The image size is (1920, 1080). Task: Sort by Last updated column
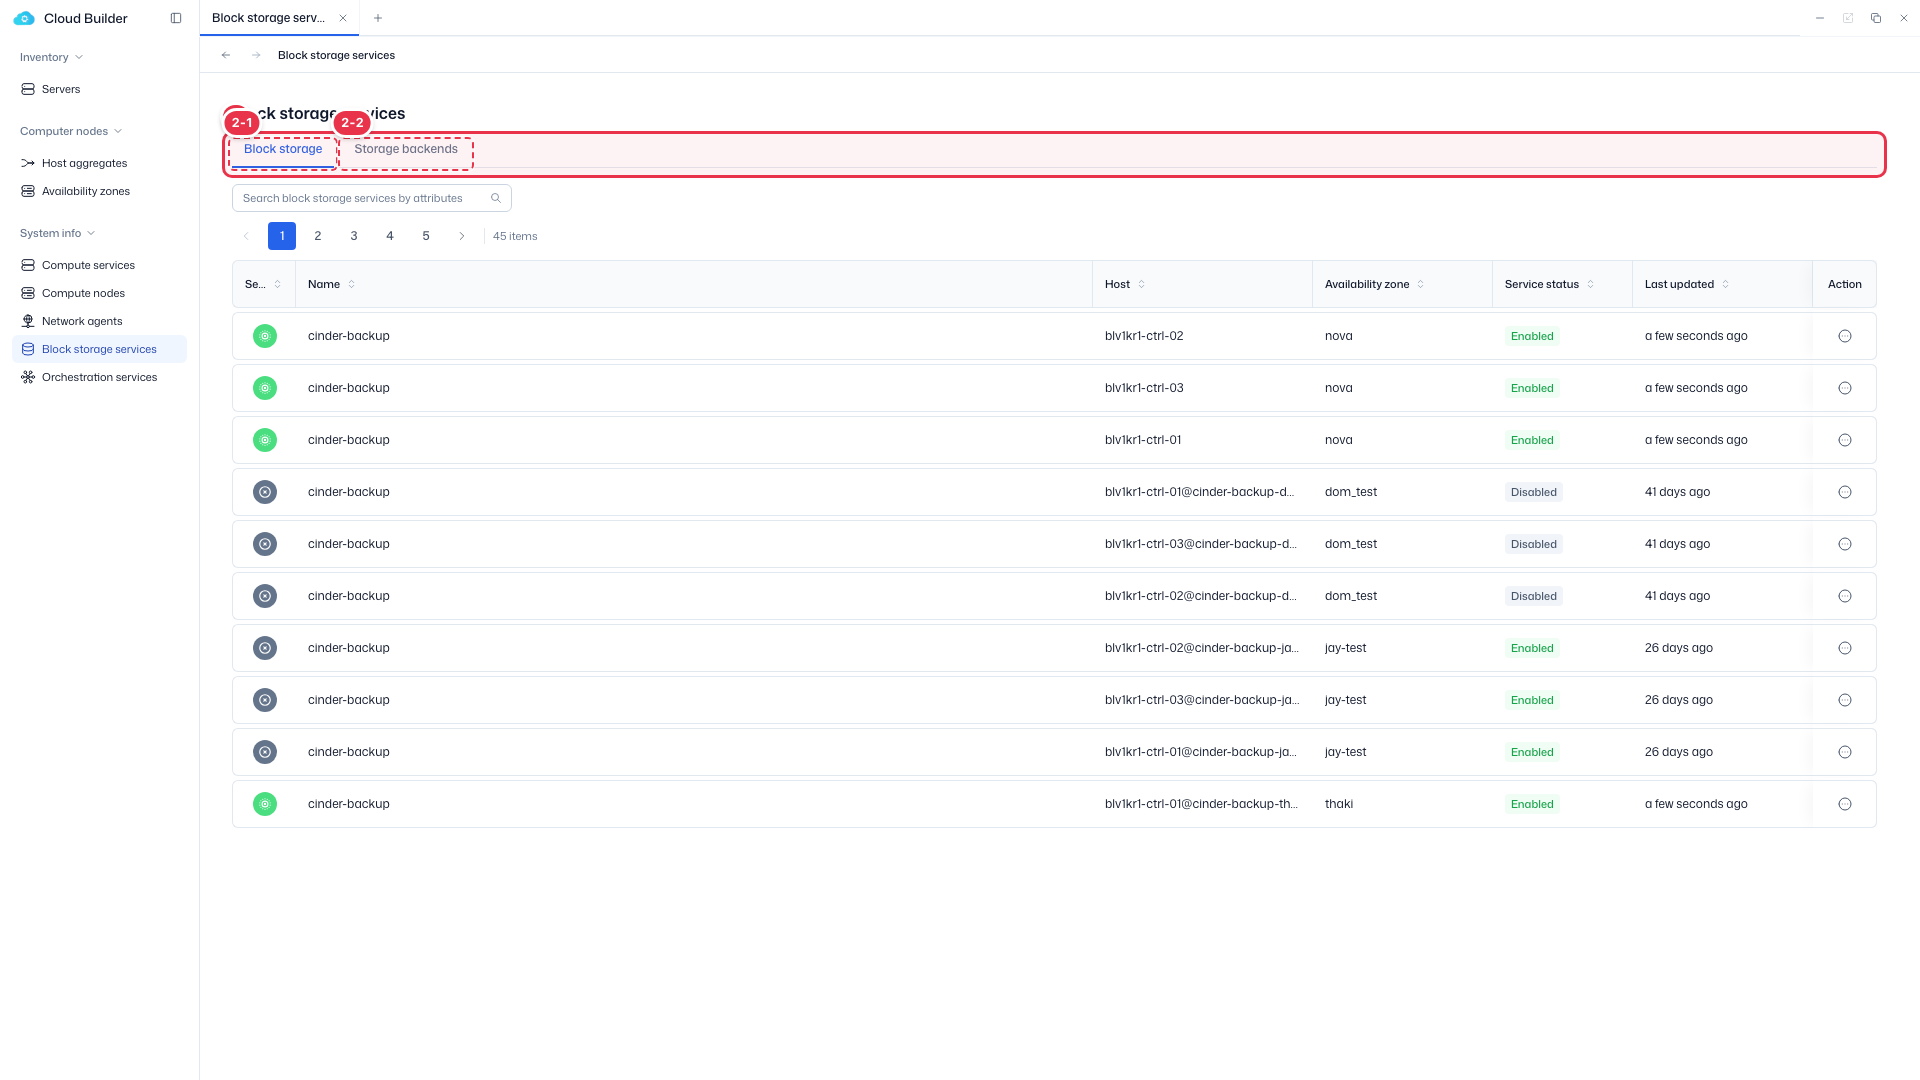click(1726, 284)
